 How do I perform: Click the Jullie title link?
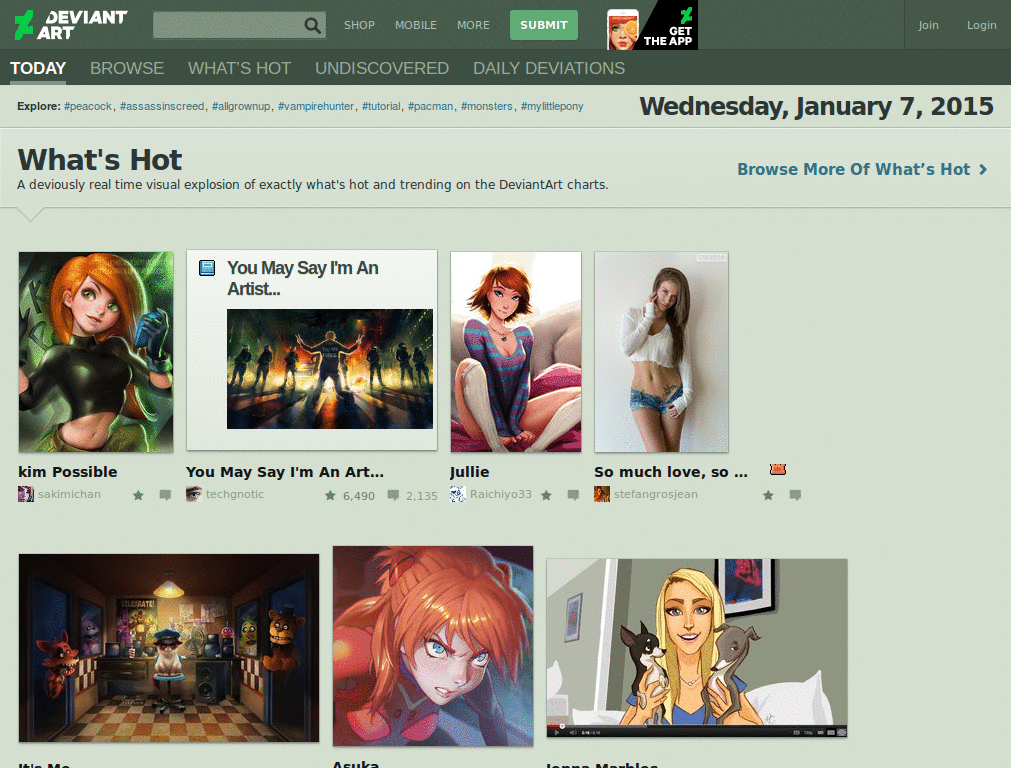click(470, 472)
